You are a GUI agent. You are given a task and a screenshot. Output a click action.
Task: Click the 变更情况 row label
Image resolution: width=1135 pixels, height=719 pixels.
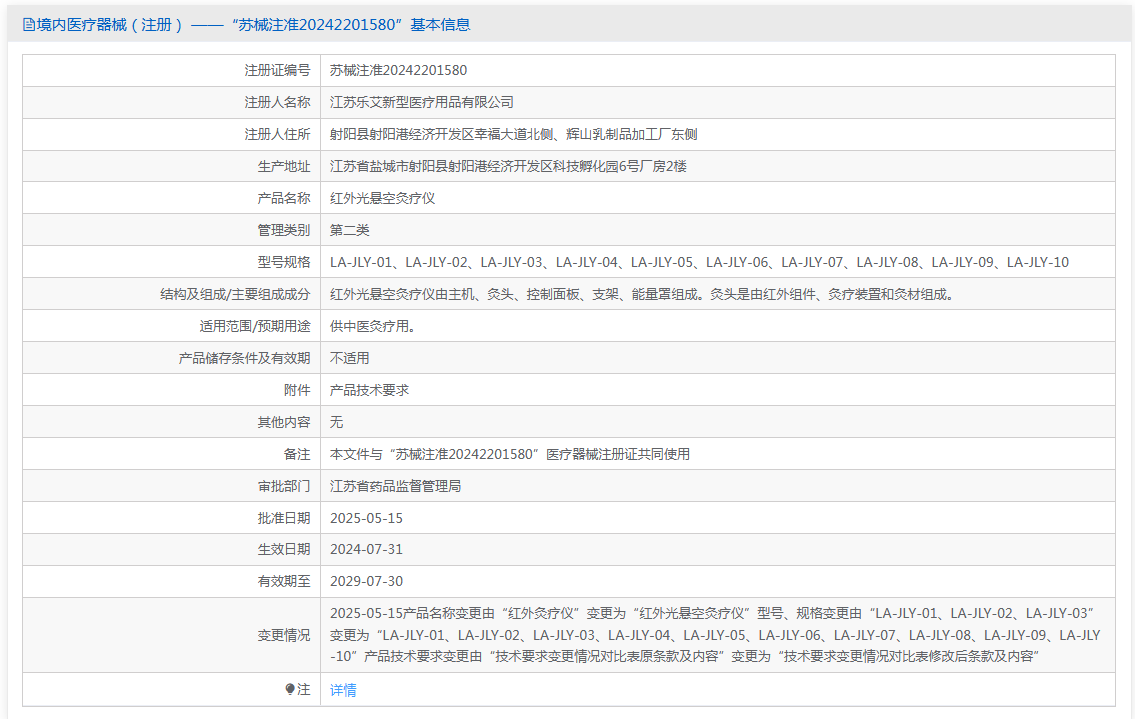[x=284, y=635]
